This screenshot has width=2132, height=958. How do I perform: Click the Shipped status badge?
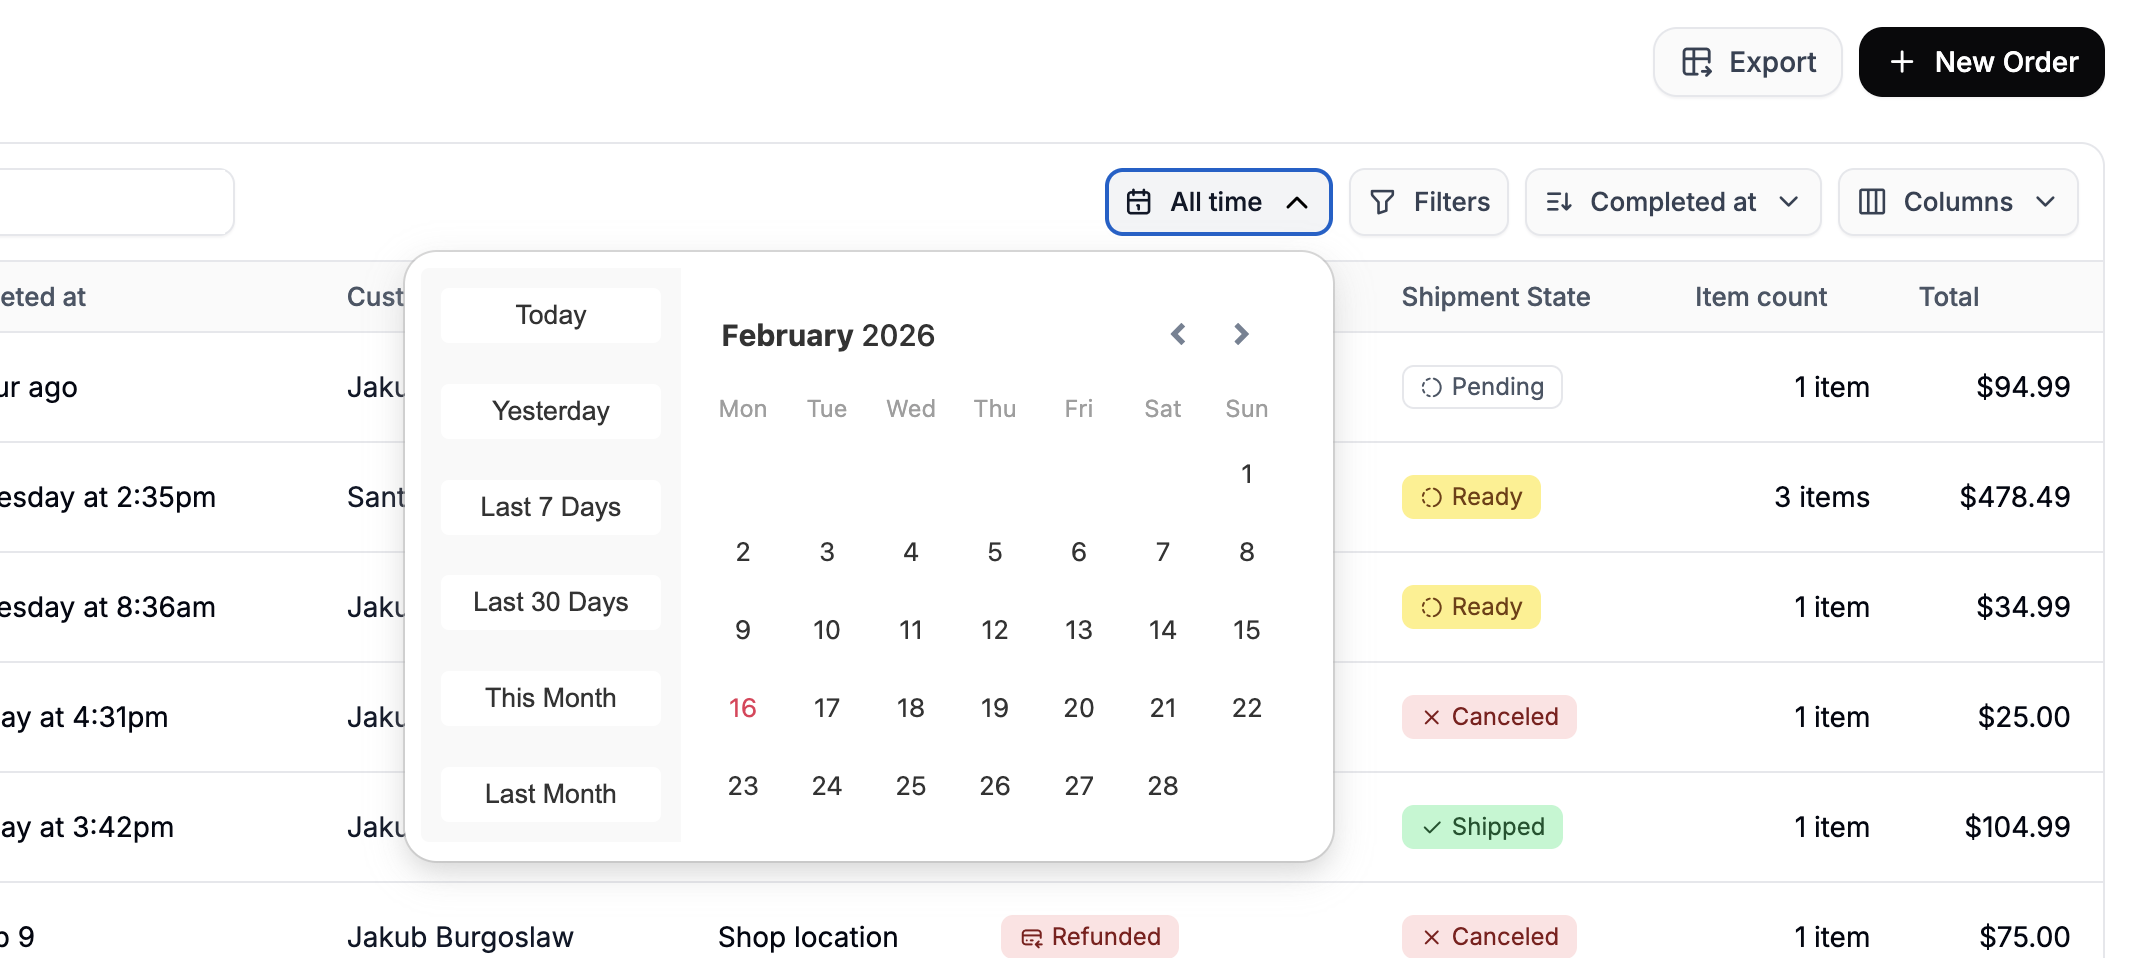coord(1482,826)
